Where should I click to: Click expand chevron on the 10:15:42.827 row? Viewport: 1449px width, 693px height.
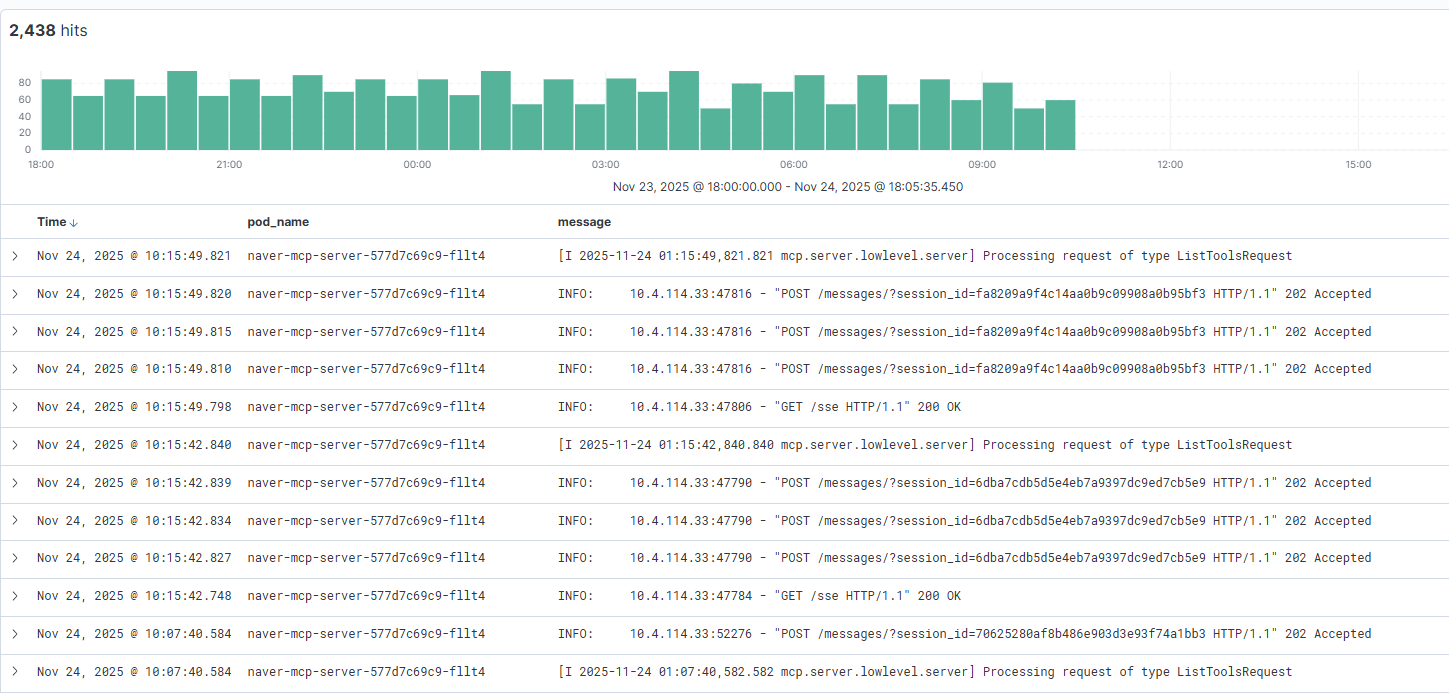point(14,557)
